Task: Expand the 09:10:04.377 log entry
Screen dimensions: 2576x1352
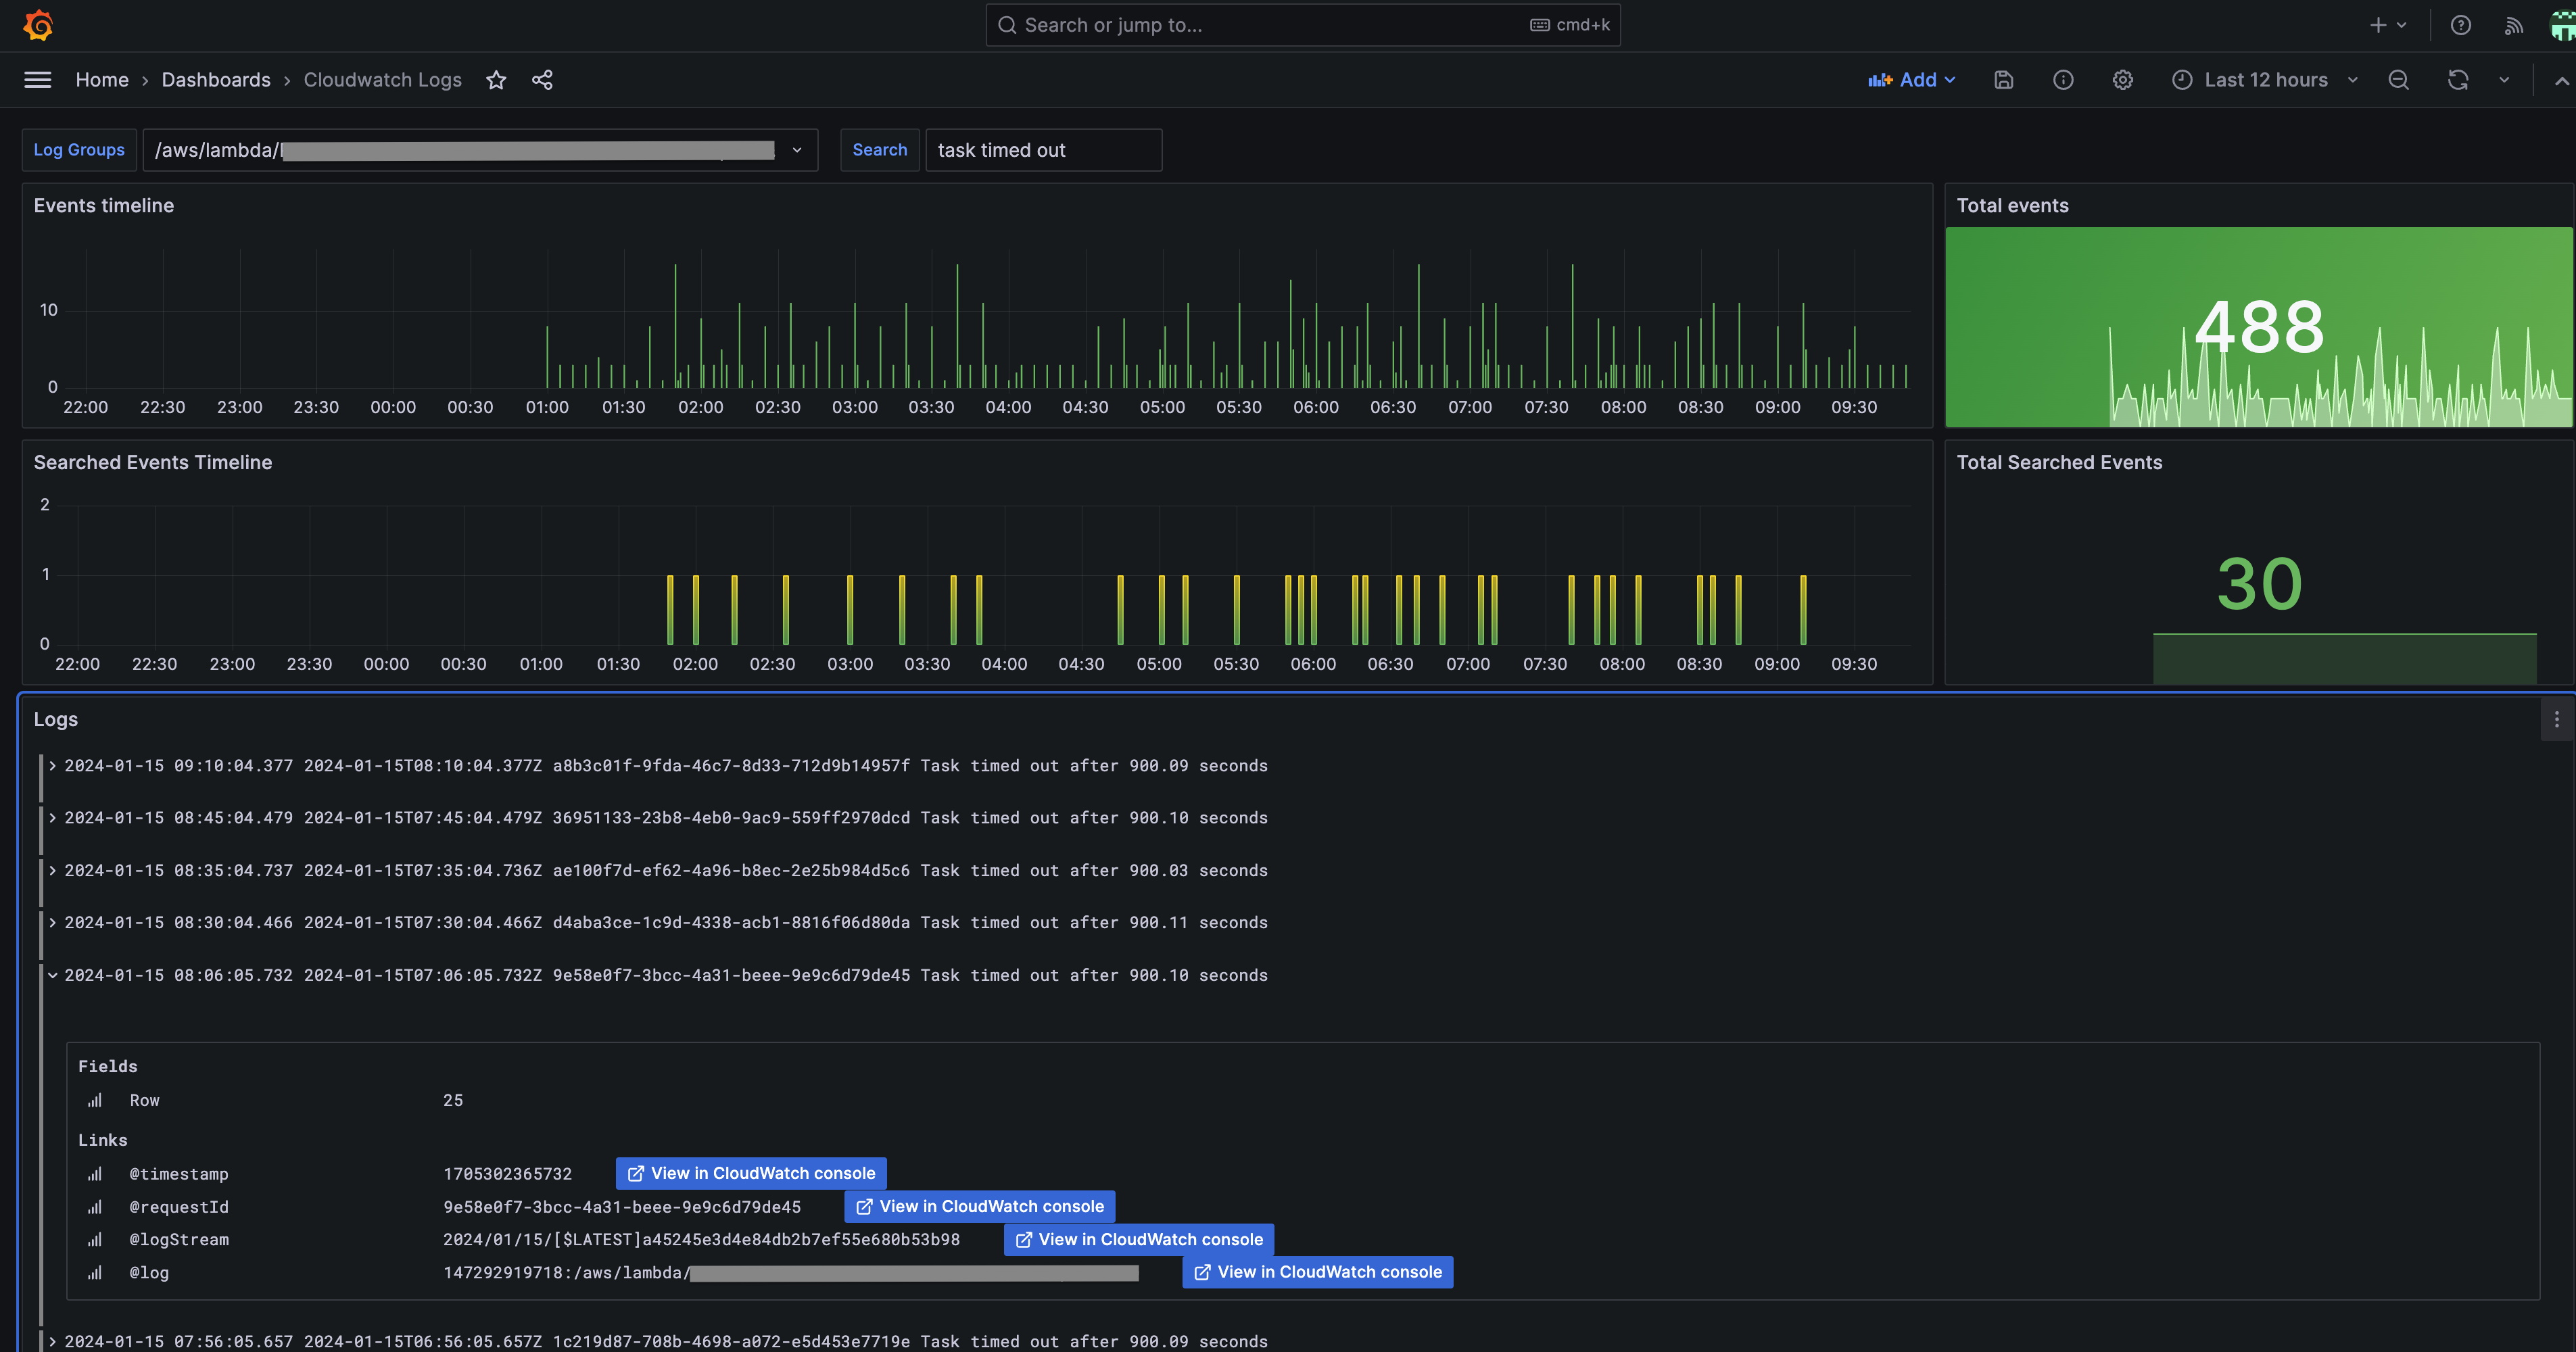Action: click(53, 766)
